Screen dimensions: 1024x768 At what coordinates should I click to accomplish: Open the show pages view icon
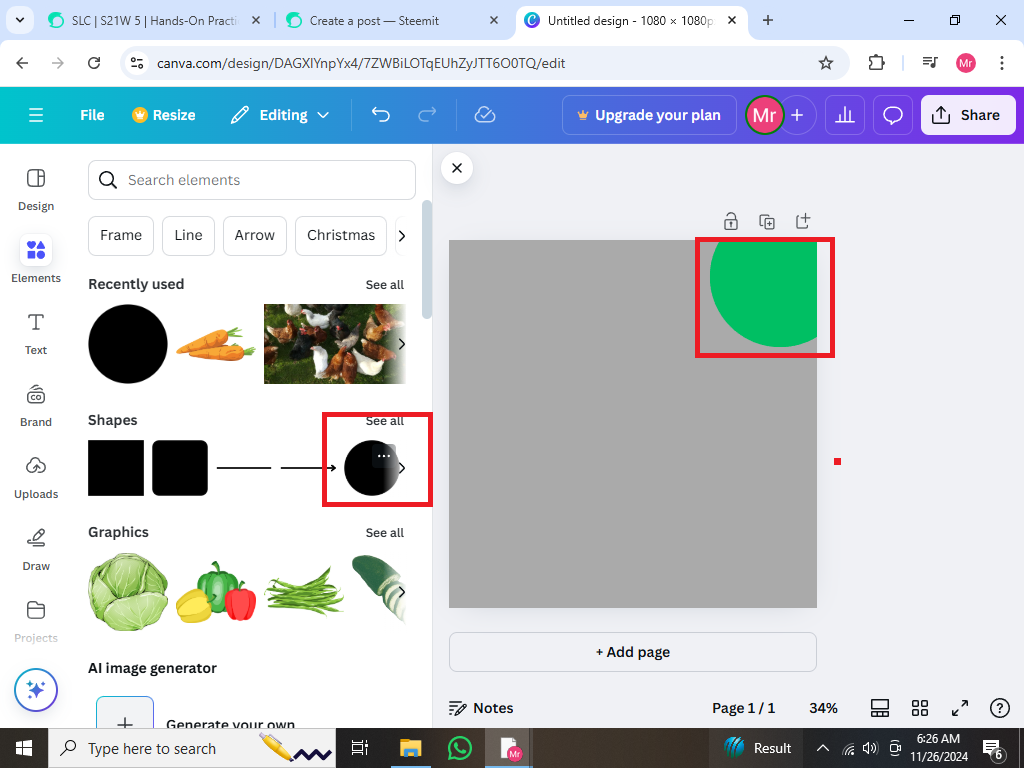[880, 708]
